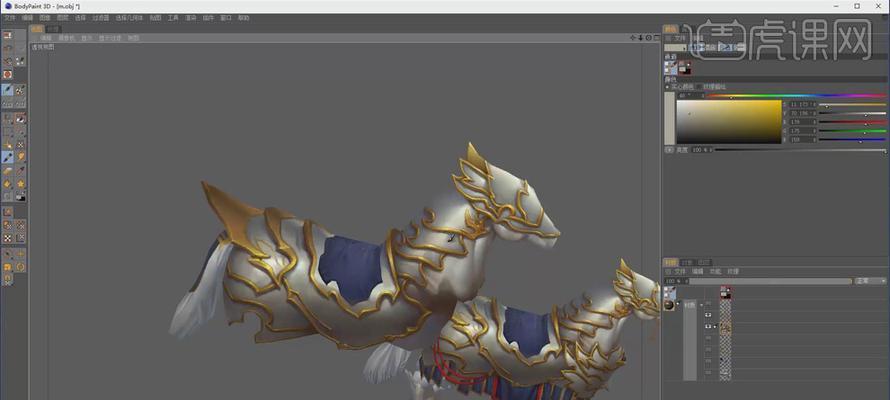Select the Fill Bucket tool
The height and width of the screenshot is (400, 890).
[7, 184]
